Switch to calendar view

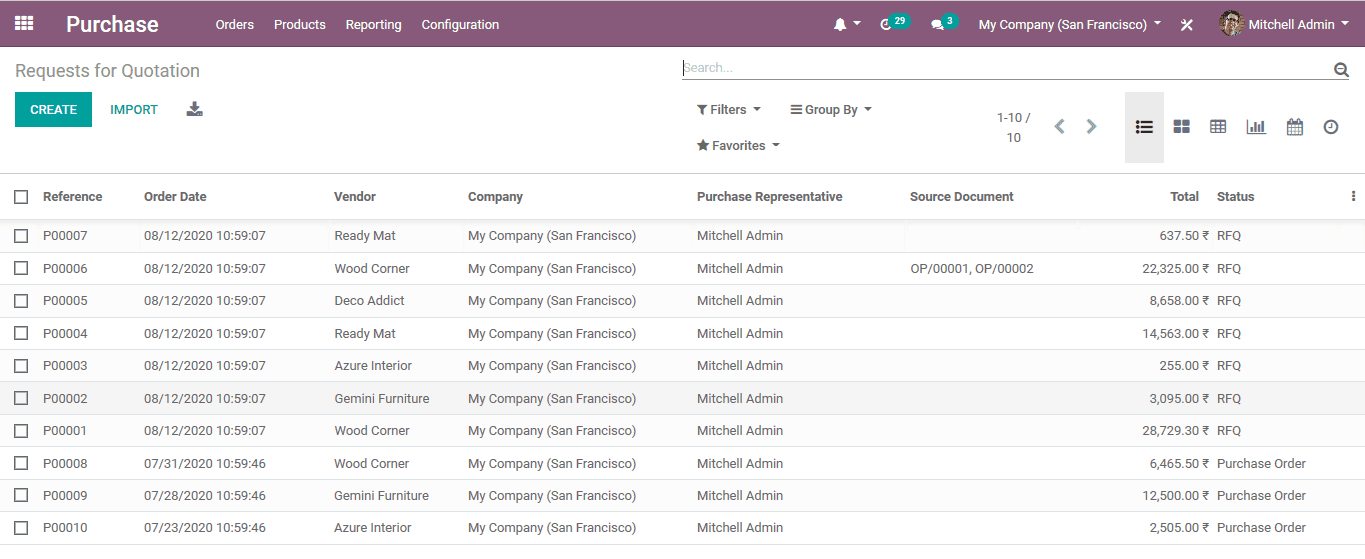pyautogui.click(x=1295, y=127)
